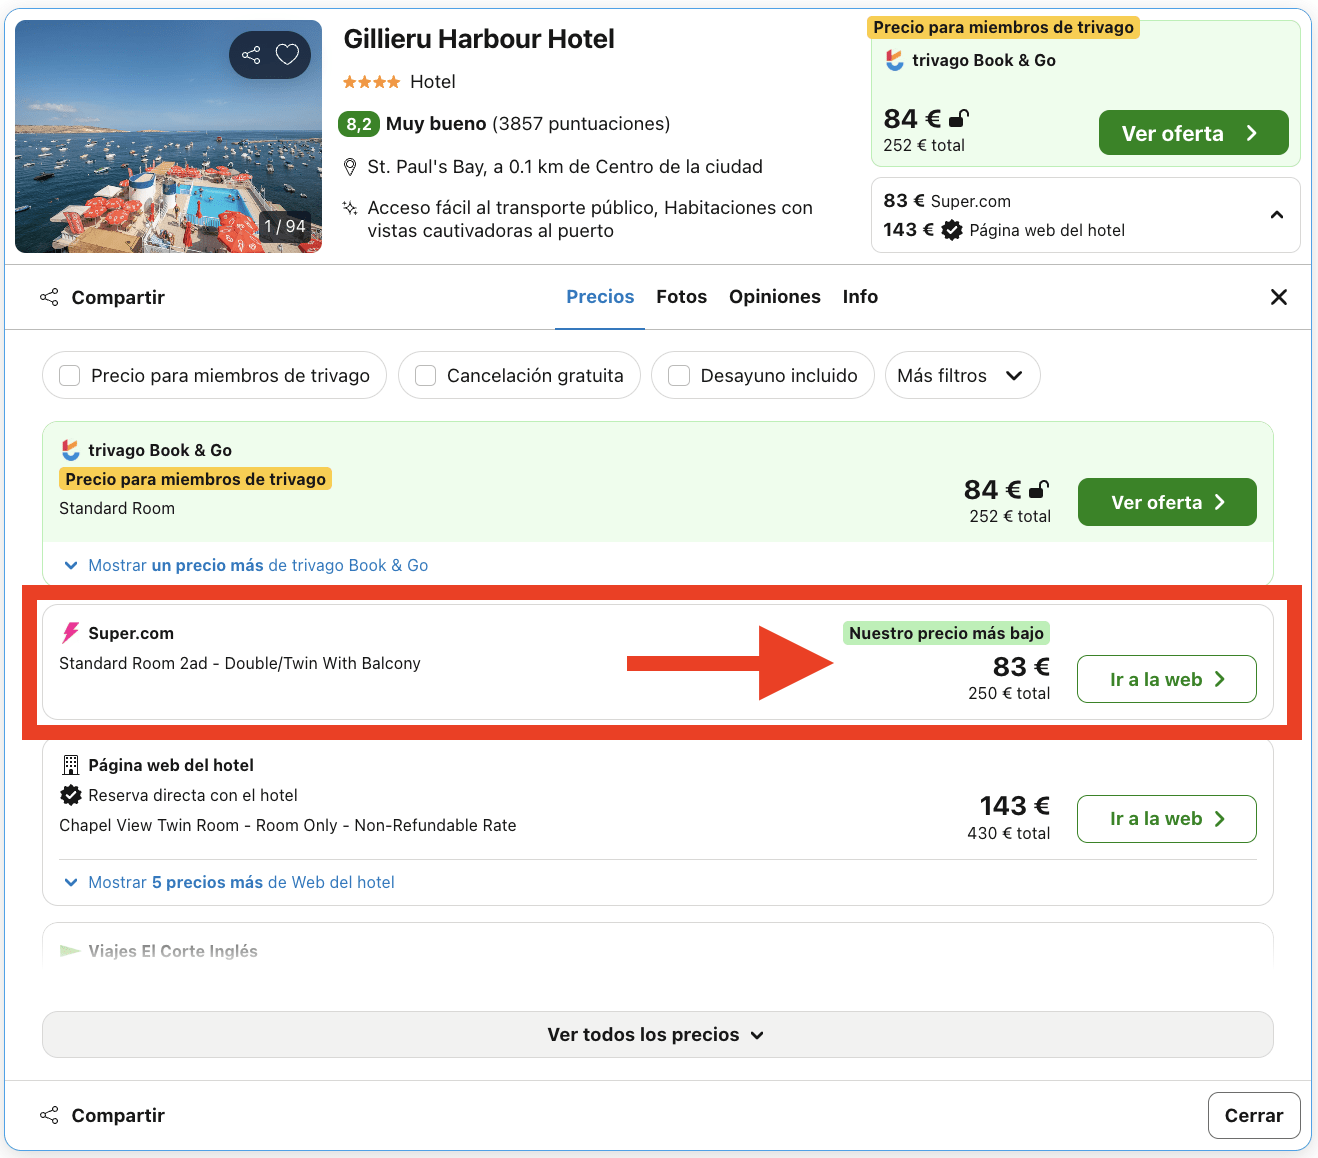Viewport: 1318px width, 1158px height.
Task: Open the Fotos tab
Action: tap(681, 297)
